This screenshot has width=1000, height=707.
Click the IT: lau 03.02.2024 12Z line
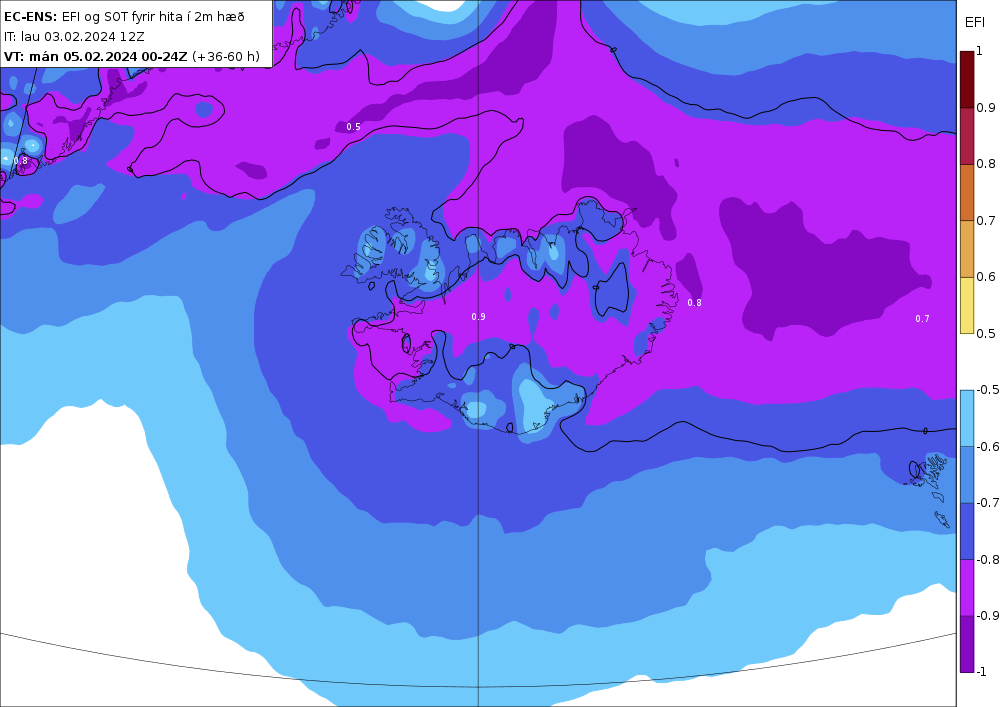pyautogui.click(x=74, y=36)
